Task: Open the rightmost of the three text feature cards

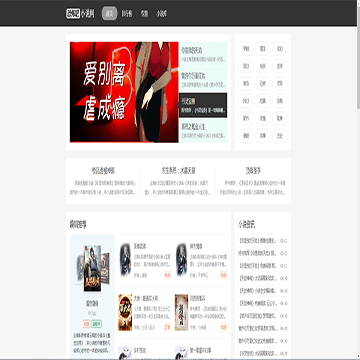Action: click(253, 181)
